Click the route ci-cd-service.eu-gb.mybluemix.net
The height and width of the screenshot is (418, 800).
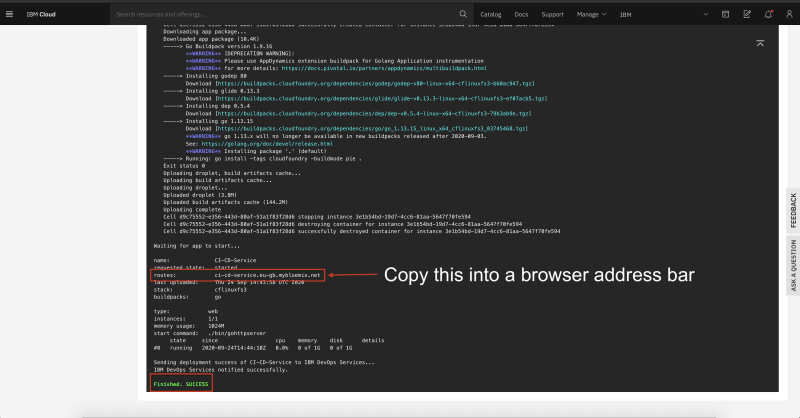[267, 275]
